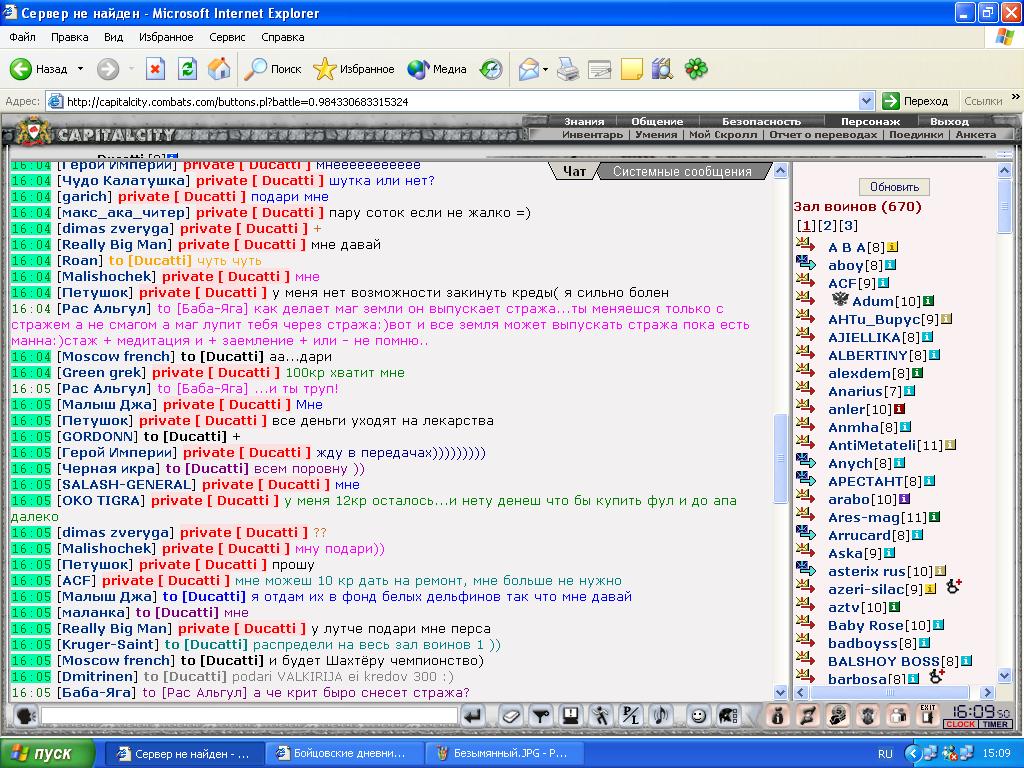Switch display to CLOCK mode

pyautogui.click(x=961, y=724)
